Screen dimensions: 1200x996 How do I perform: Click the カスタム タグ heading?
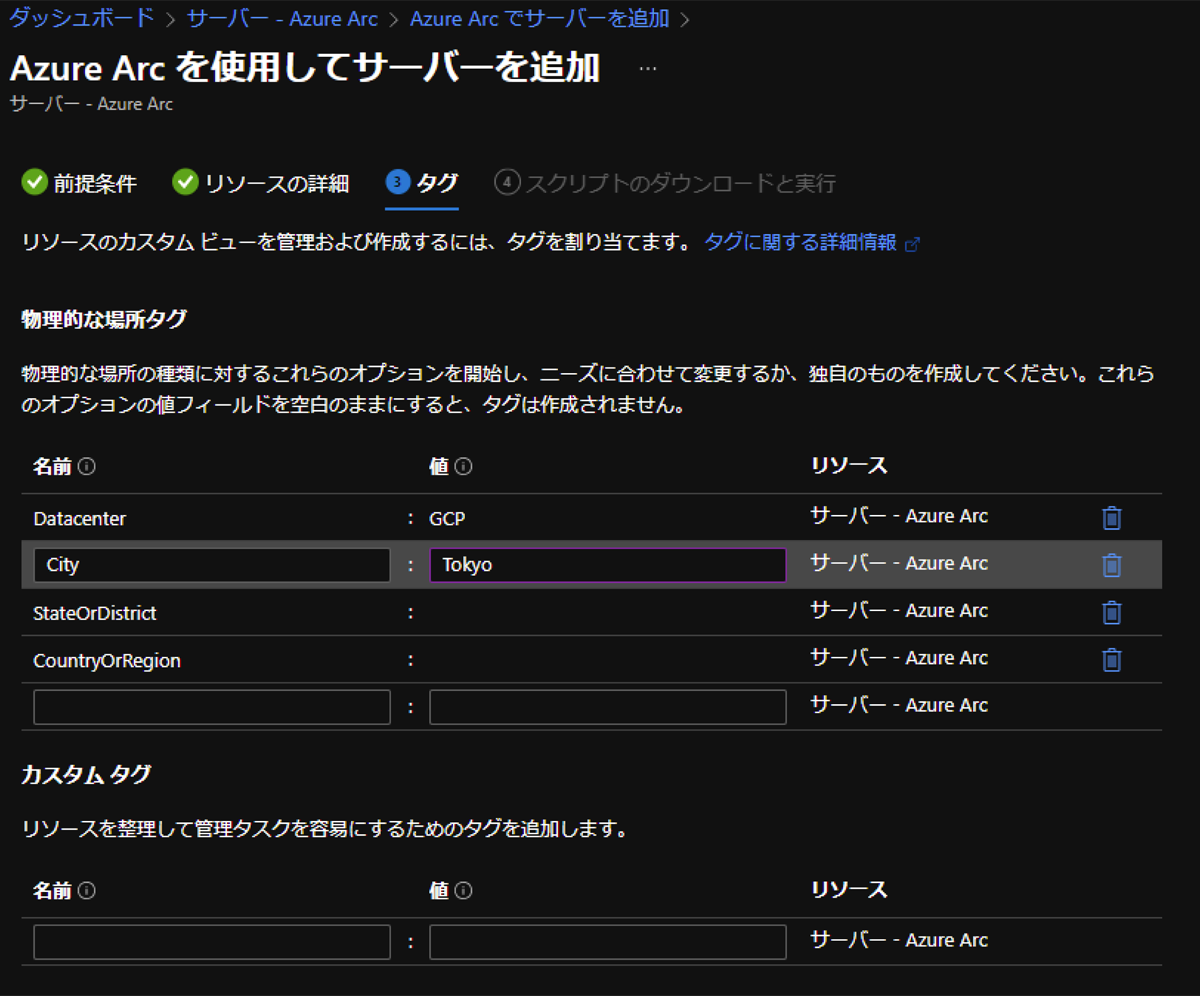[x=86, y=774]
